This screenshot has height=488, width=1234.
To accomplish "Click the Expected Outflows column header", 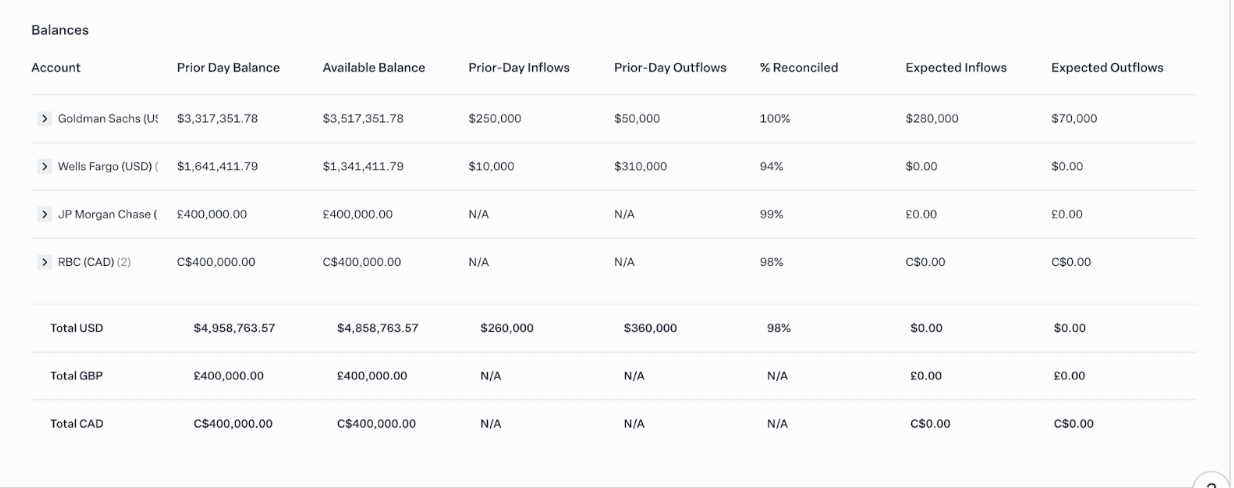I will click(x=1107, y=68).
